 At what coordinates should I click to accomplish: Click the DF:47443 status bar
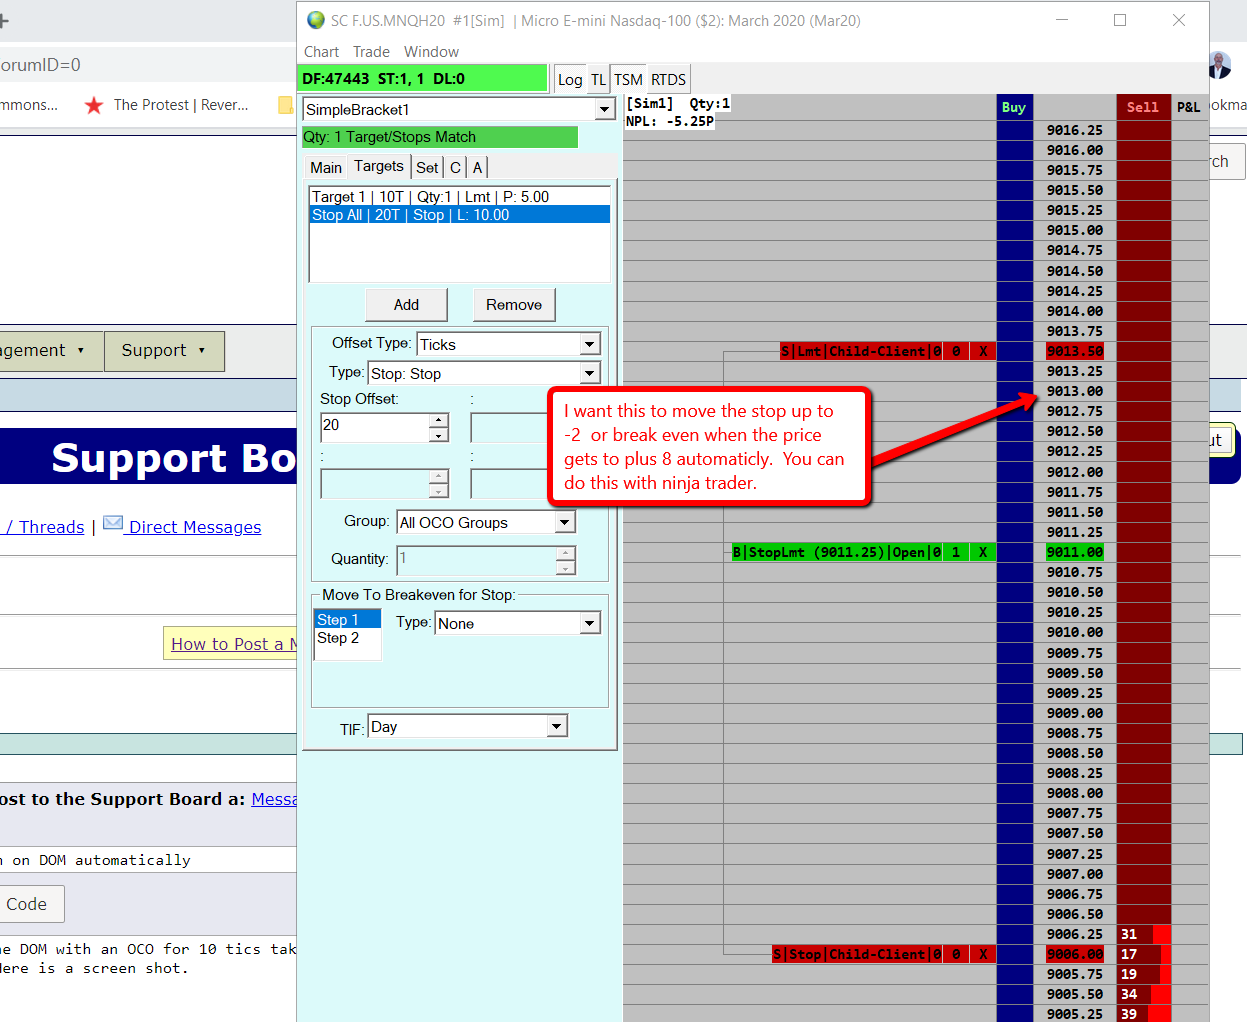pyautogui.click(x=423, y=79)
